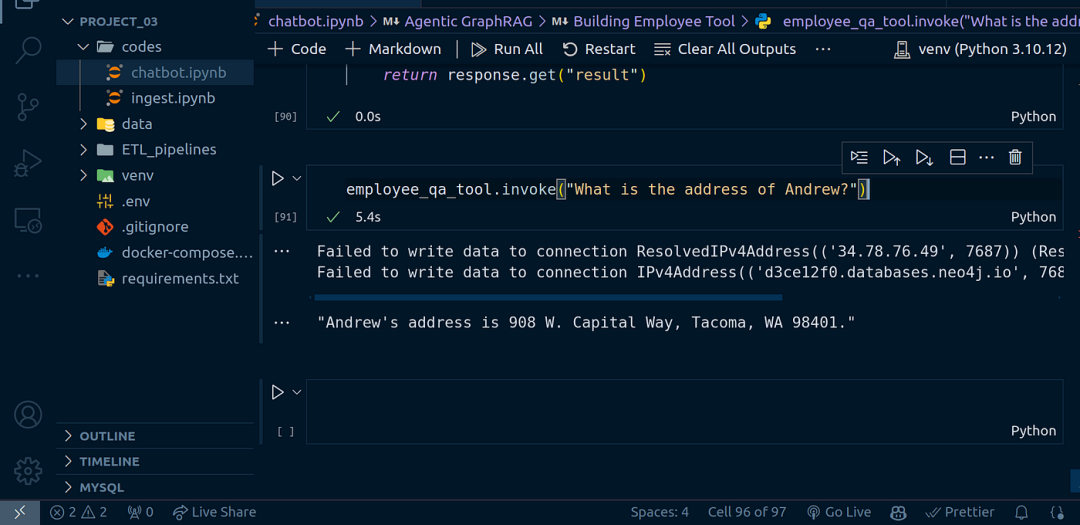Open output actions ellipsis beside Andrew's address result
The image size is (1080, 525).
click(282, 322)
